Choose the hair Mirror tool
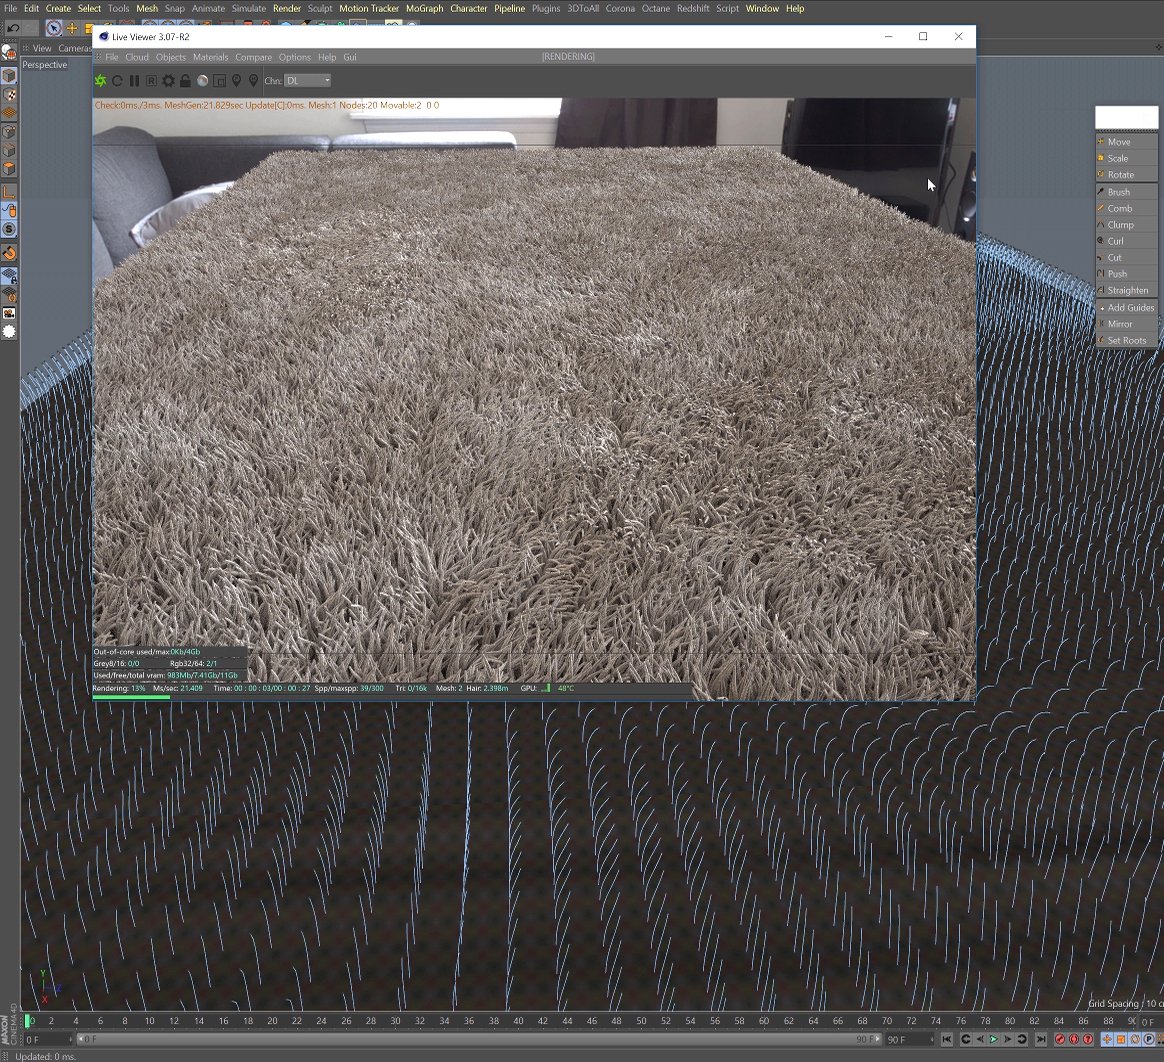 coord(1126,324)
